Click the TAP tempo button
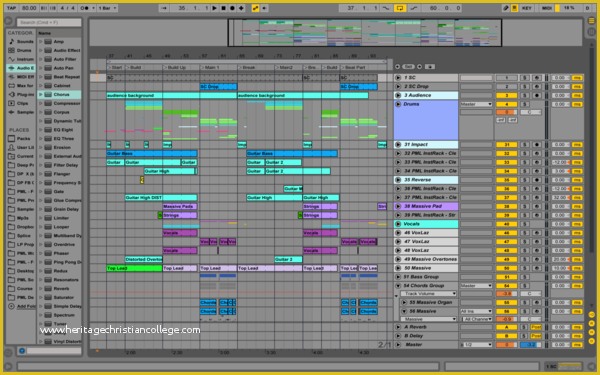Viewport: 600px width, 375px height. (x=11, y=8)
